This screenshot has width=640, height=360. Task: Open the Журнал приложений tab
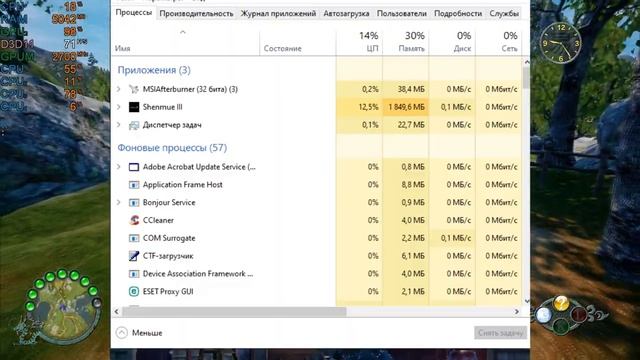coord(278,13)
